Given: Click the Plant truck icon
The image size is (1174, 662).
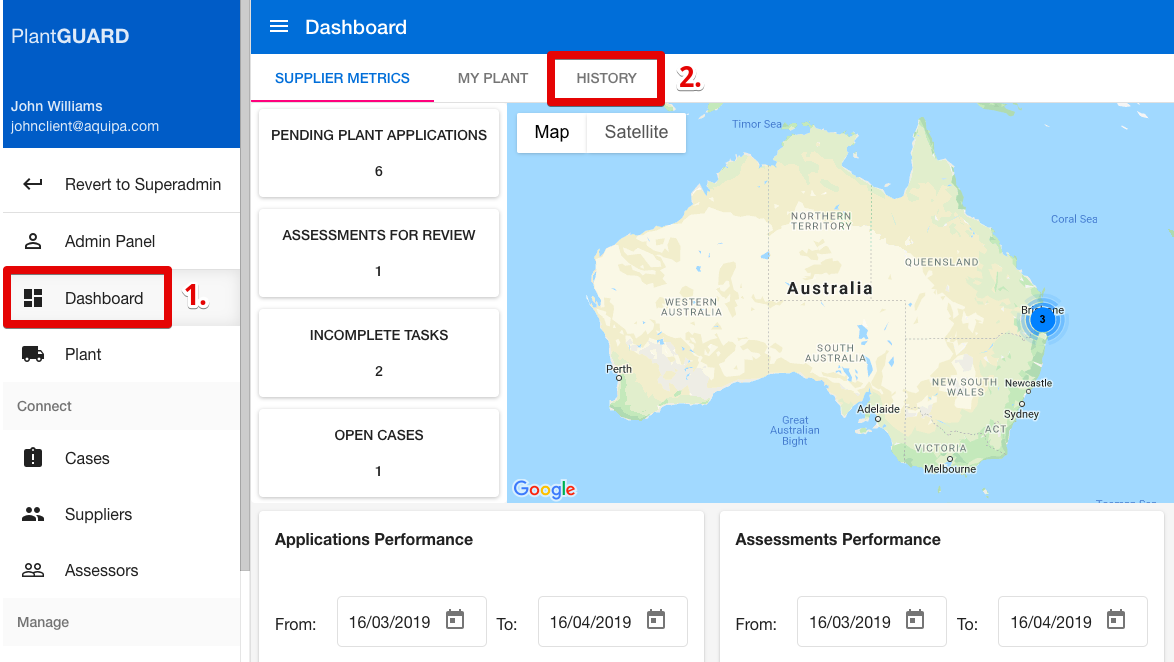Looking at the screenshot, I should 33,354.
